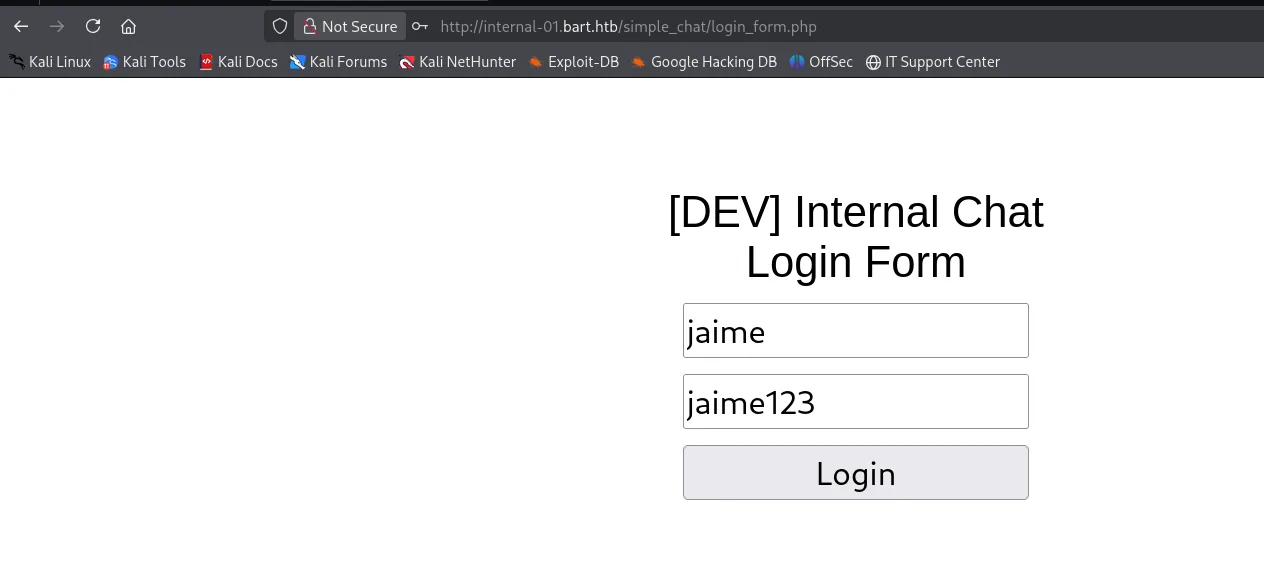Click the Login button
The height and width of the screenshot is (586, 1264).
[856, 472]
